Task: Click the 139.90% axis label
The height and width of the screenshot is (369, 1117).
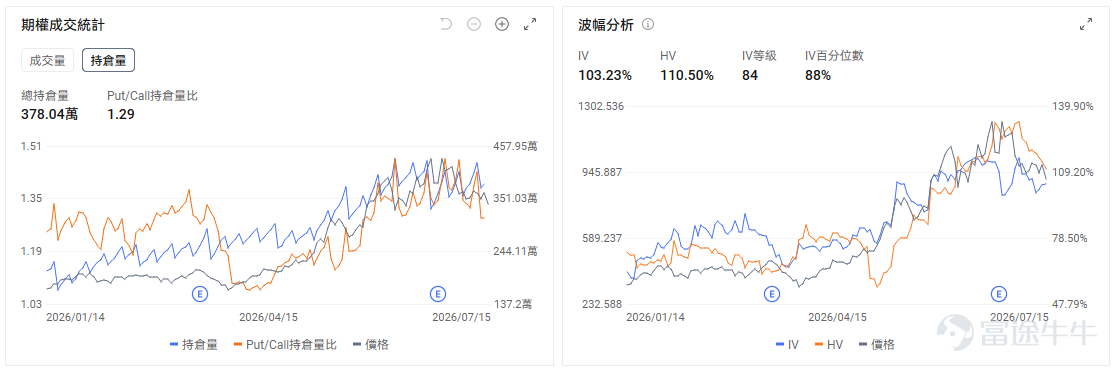Action: pos(1073,106)
